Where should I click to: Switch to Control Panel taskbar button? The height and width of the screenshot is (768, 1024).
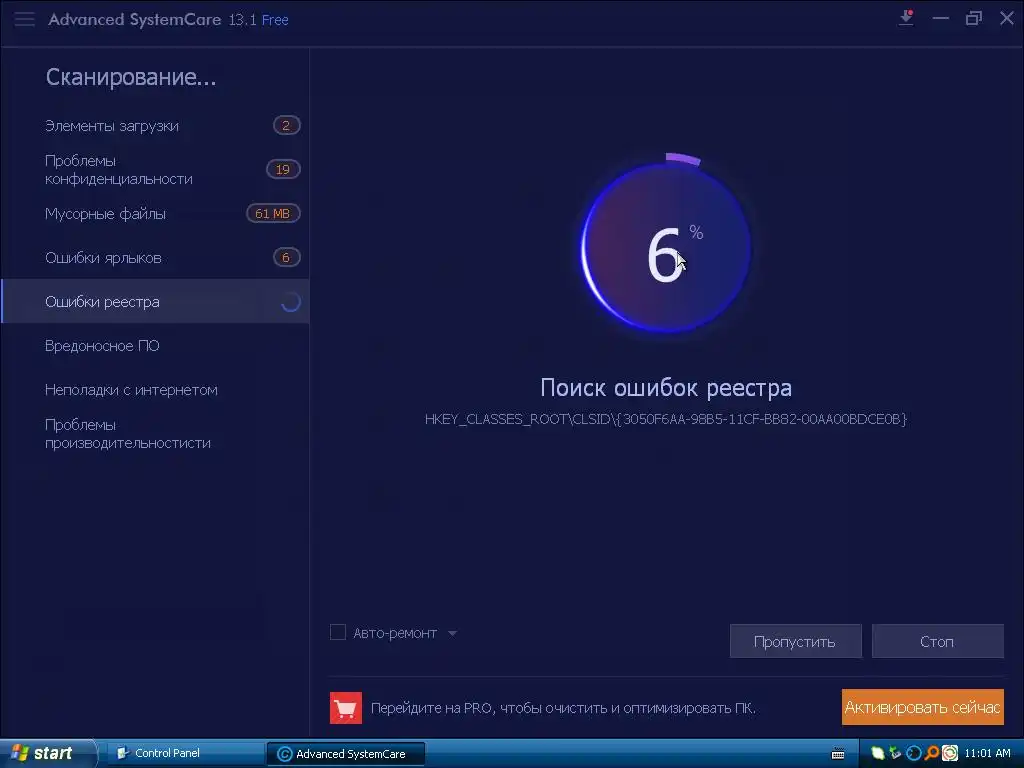coord(184,754)
